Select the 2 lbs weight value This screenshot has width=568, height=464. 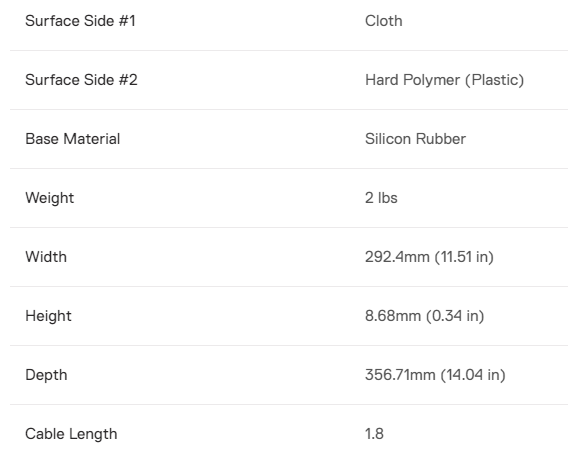381,198
